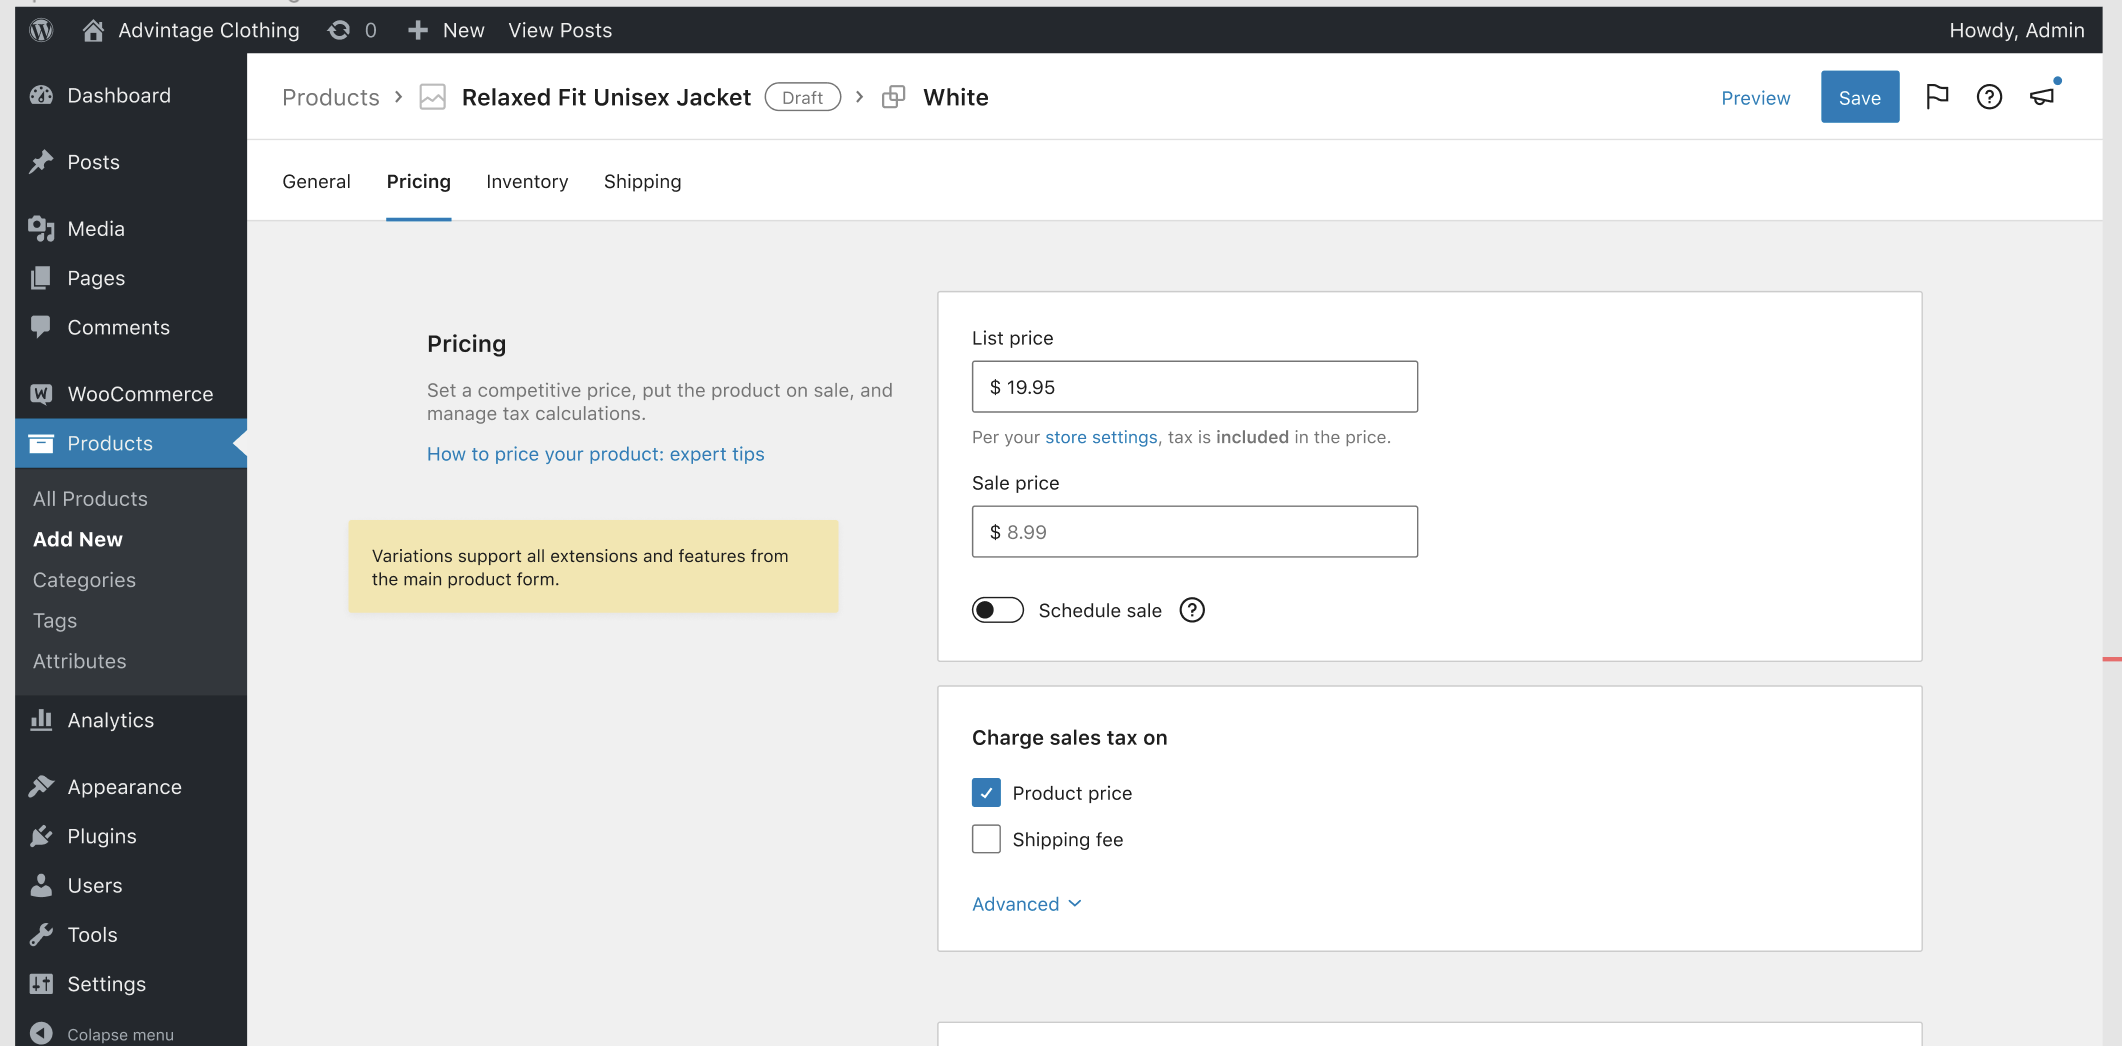The width and height of the screenshot is (2122, 1046).
Task: Check the Shipping fee checkbox
Action: click(x=986, y=839)
